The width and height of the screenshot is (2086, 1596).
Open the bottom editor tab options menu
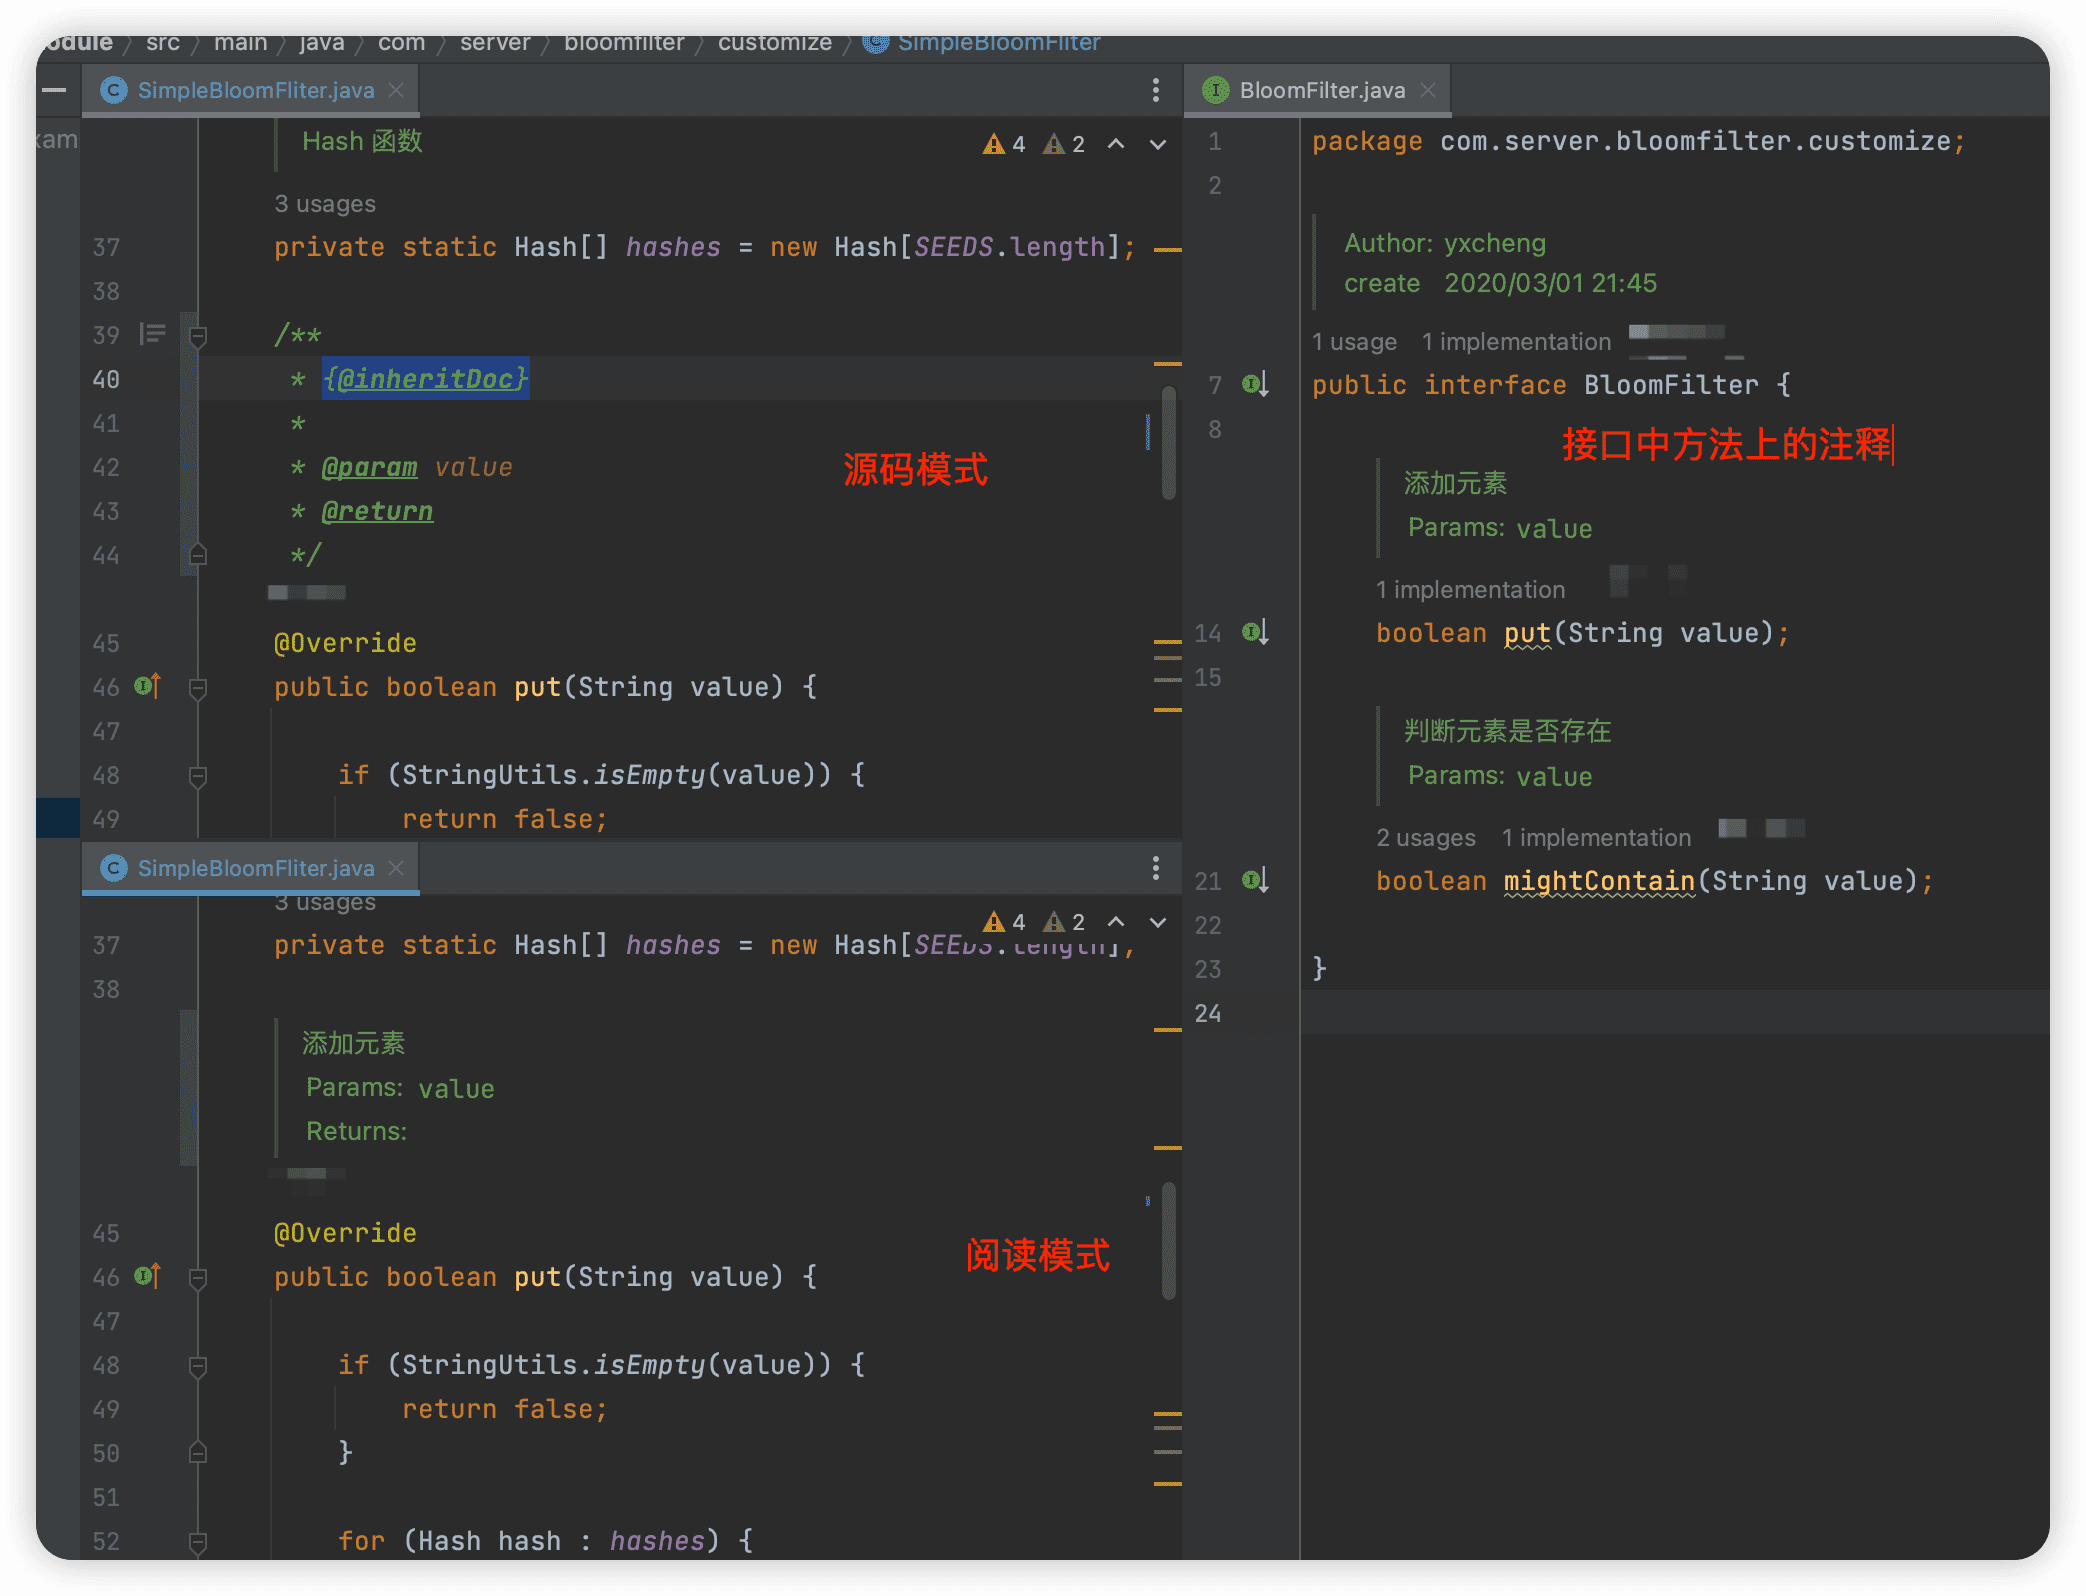pyautogui.click(x=1155, y=868)
